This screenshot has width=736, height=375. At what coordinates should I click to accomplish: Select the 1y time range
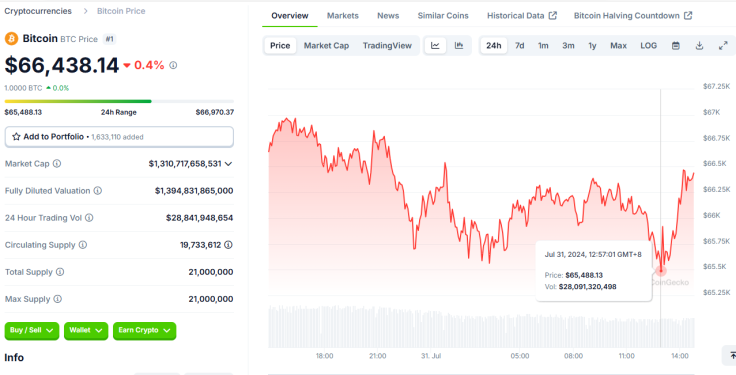coord(592,46)
